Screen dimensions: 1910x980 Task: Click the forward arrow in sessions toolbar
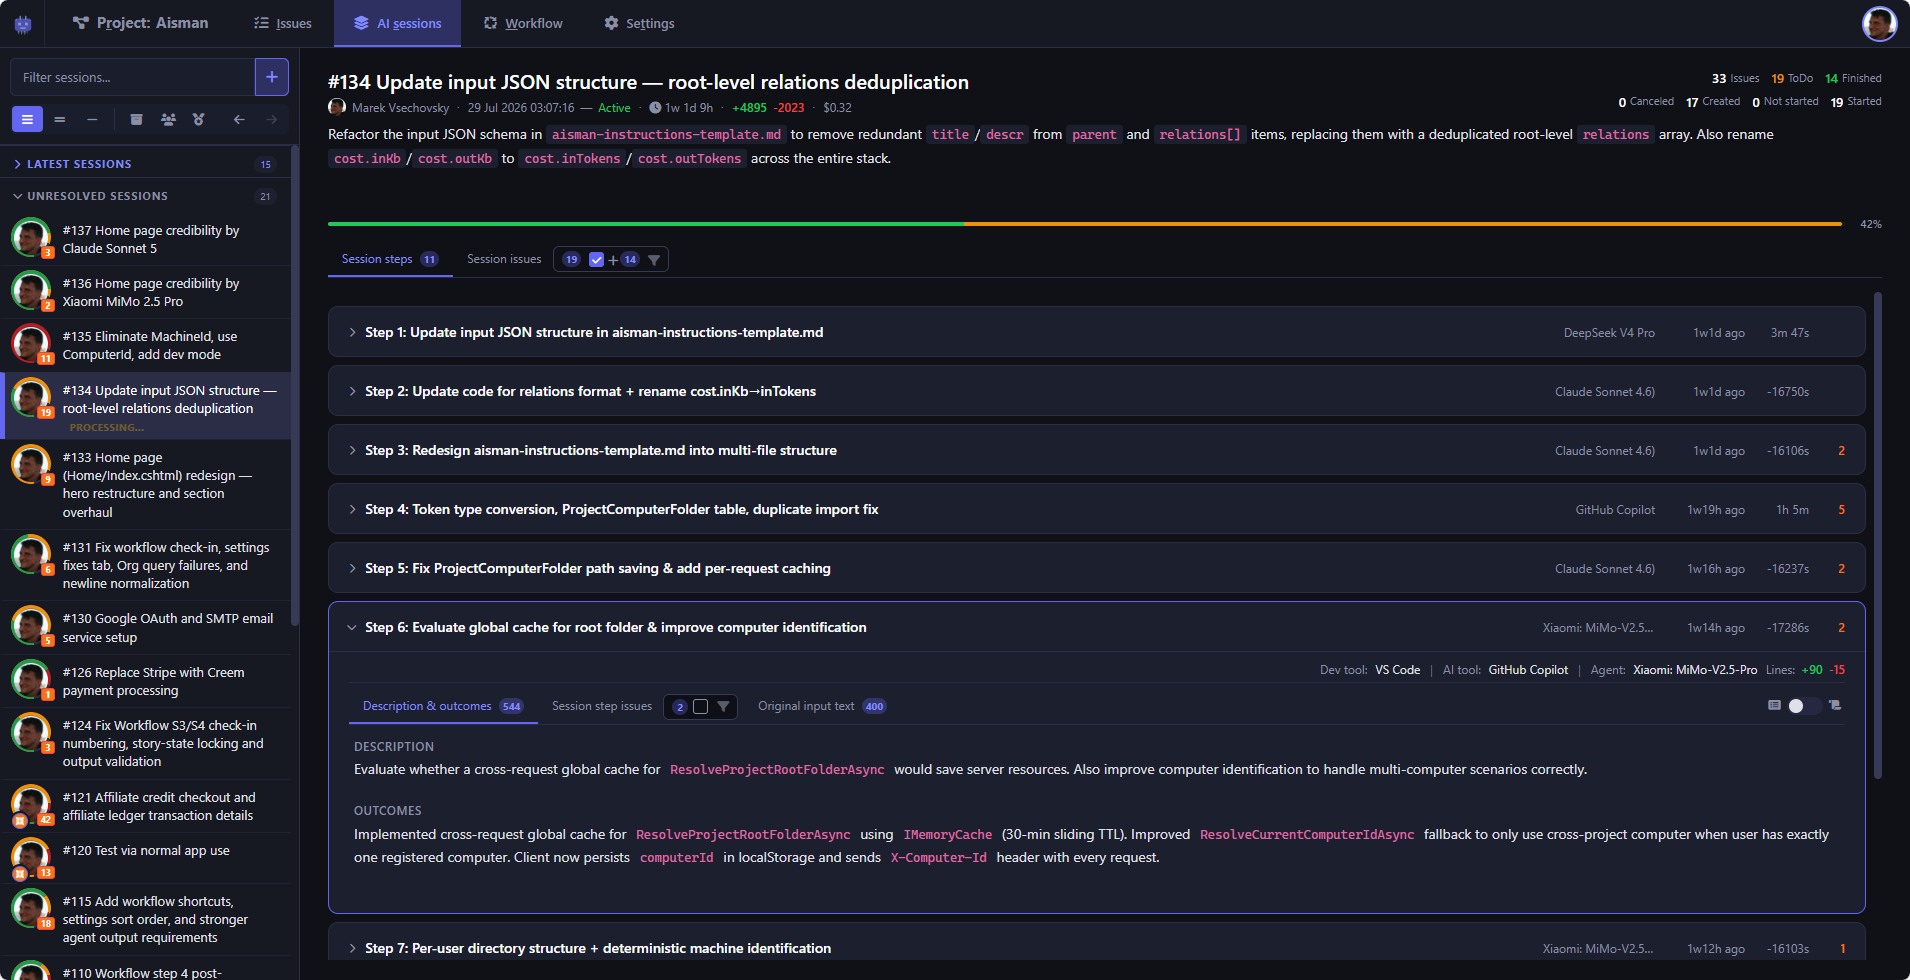(271, 120)
